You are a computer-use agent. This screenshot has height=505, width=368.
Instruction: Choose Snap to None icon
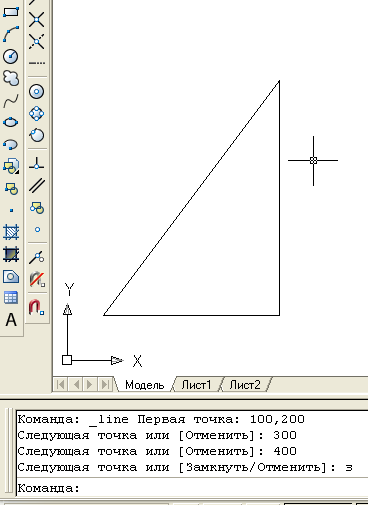[37, 279]
